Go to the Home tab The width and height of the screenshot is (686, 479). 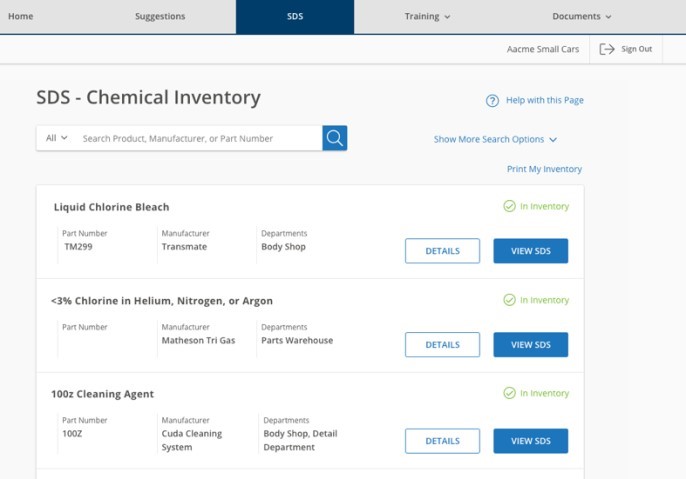point(21,17)
